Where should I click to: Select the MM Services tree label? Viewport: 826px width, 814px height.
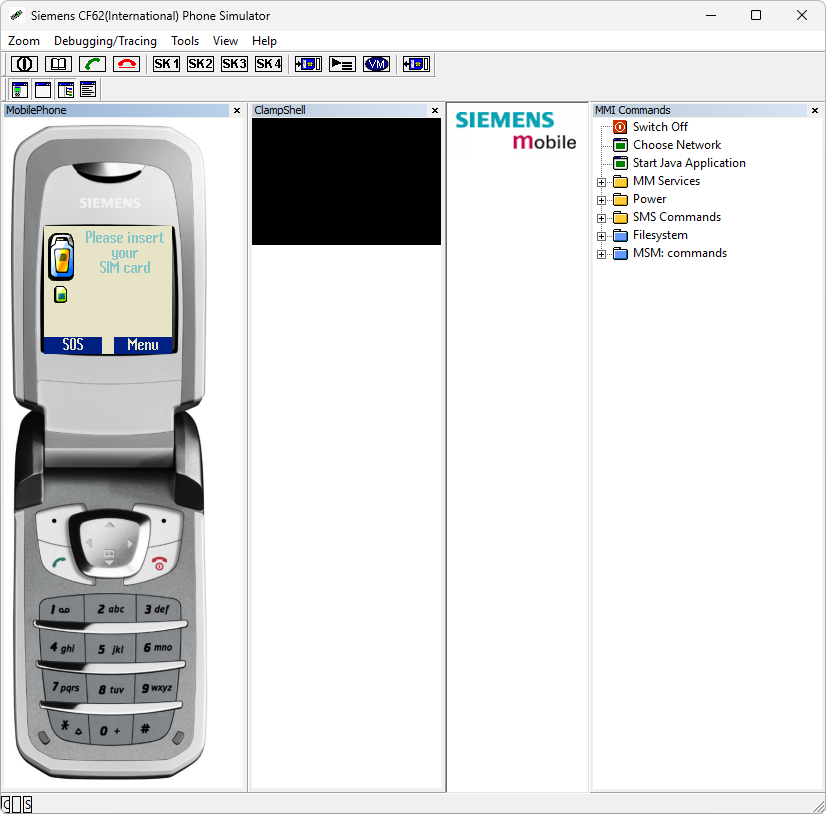coord(666,181)
